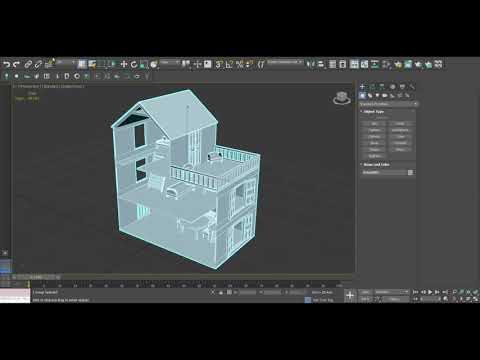The width and height of the screenshot is (480, 360).
Task: Activate Bind to Space Warp tool
Action: tap(49, 64)
